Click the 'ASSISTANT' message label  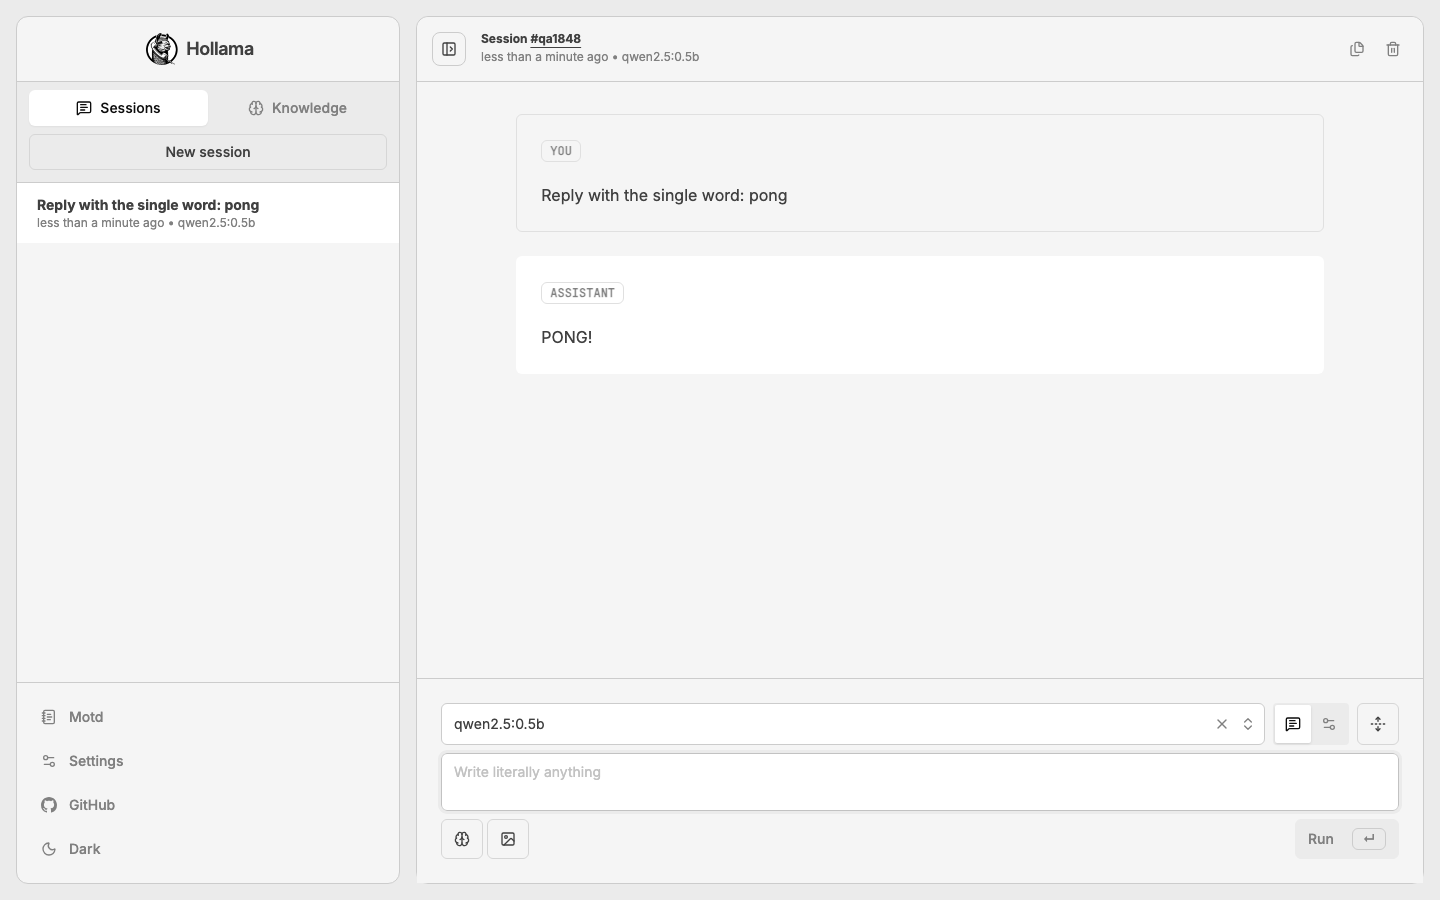click(582, 293)
